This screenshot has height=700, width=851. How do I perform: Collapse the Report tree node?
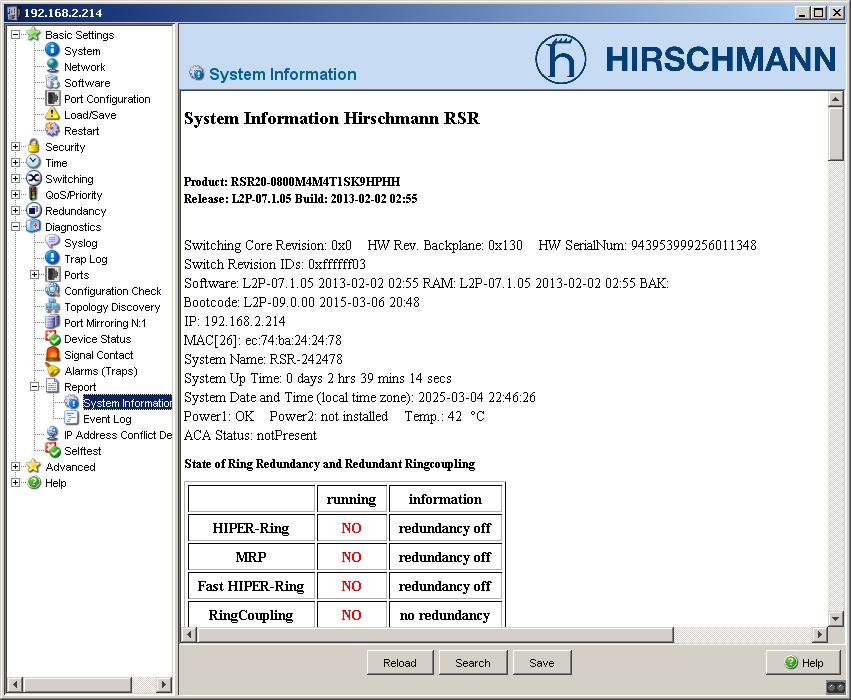point(34,387)
